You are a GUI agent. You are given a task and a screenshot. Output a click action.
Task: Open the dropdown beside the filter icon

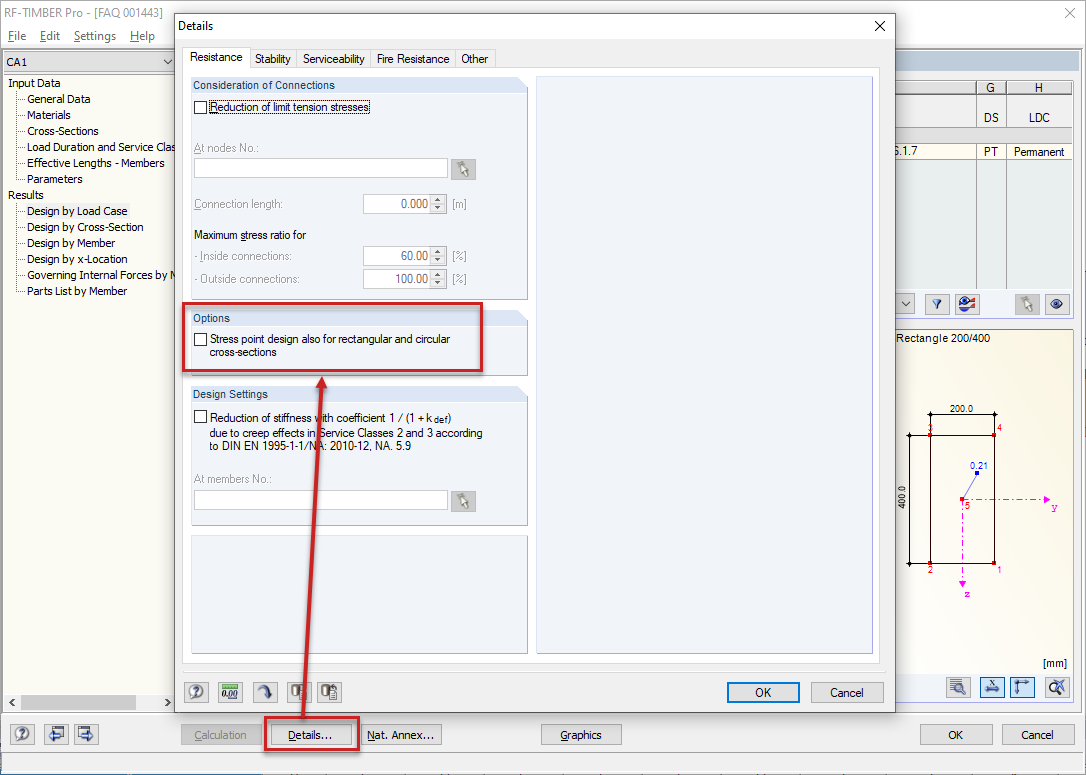coord(905,304)
